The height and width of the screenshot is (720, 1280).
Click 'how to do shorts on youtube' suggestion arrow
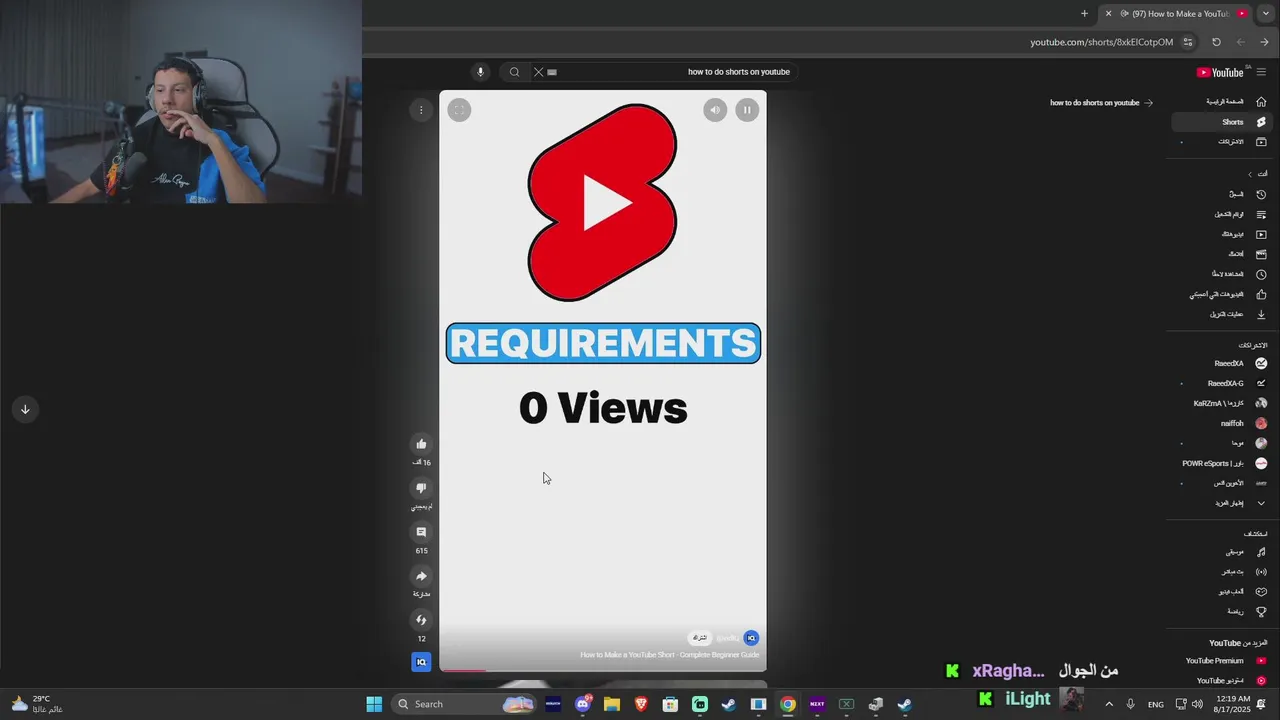pyautogui.click(x=1148, y=102)
